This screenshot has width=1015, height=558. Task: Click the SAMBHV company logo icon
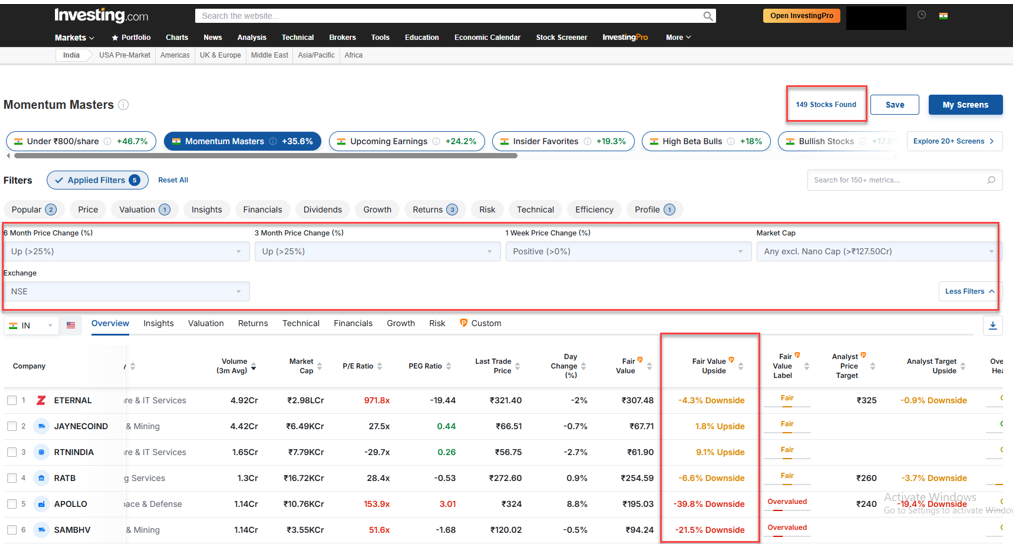[x=41, y=530]
